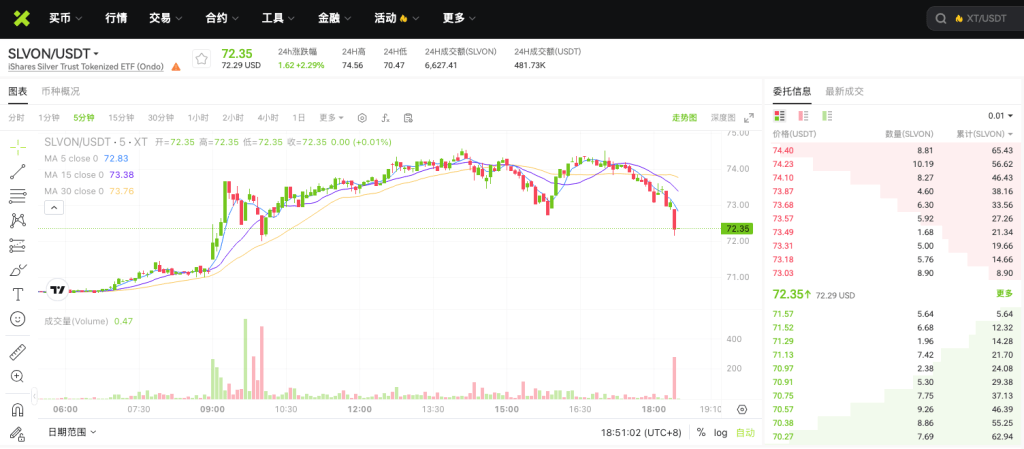Click the 72.35 price axis label
The height and width of the screenshot is (449, 1024).
click(737, 228)
